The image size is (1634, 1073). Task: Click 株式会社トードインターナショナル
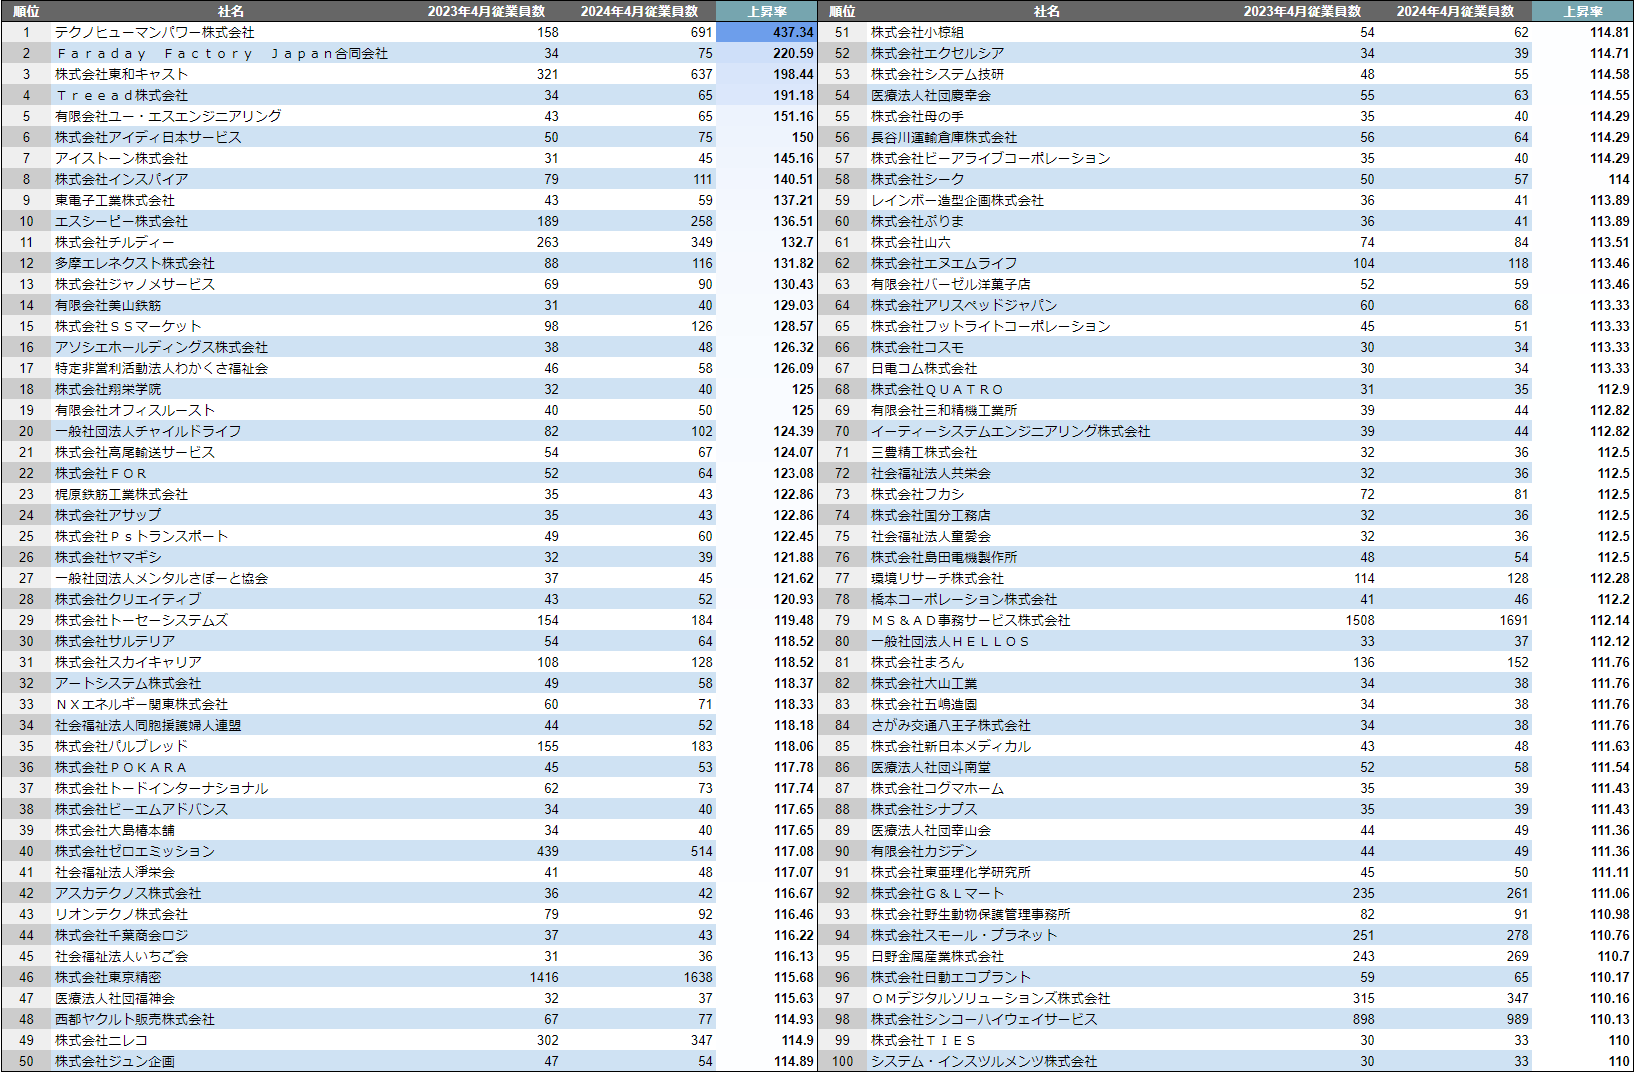point(161,788)
